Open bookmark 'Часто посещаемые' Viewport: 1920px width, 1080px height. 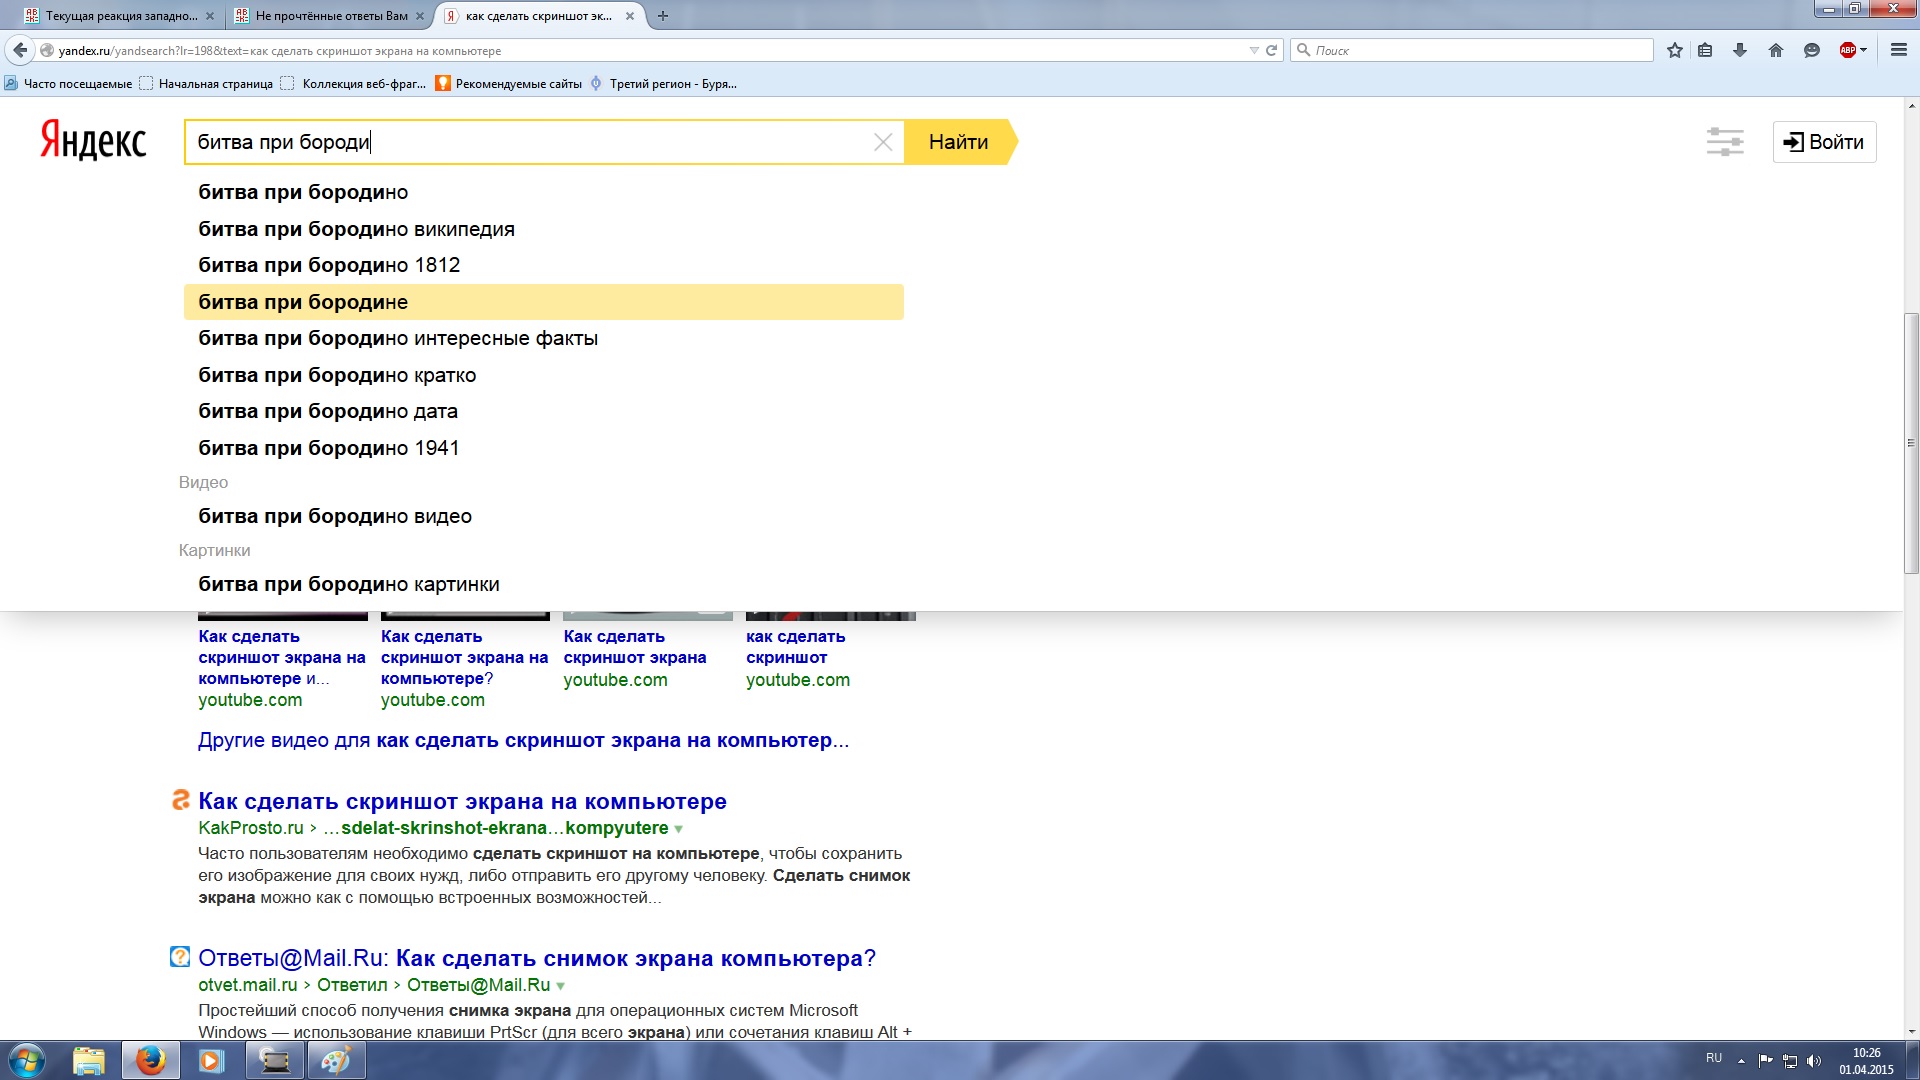pos(68,84)
